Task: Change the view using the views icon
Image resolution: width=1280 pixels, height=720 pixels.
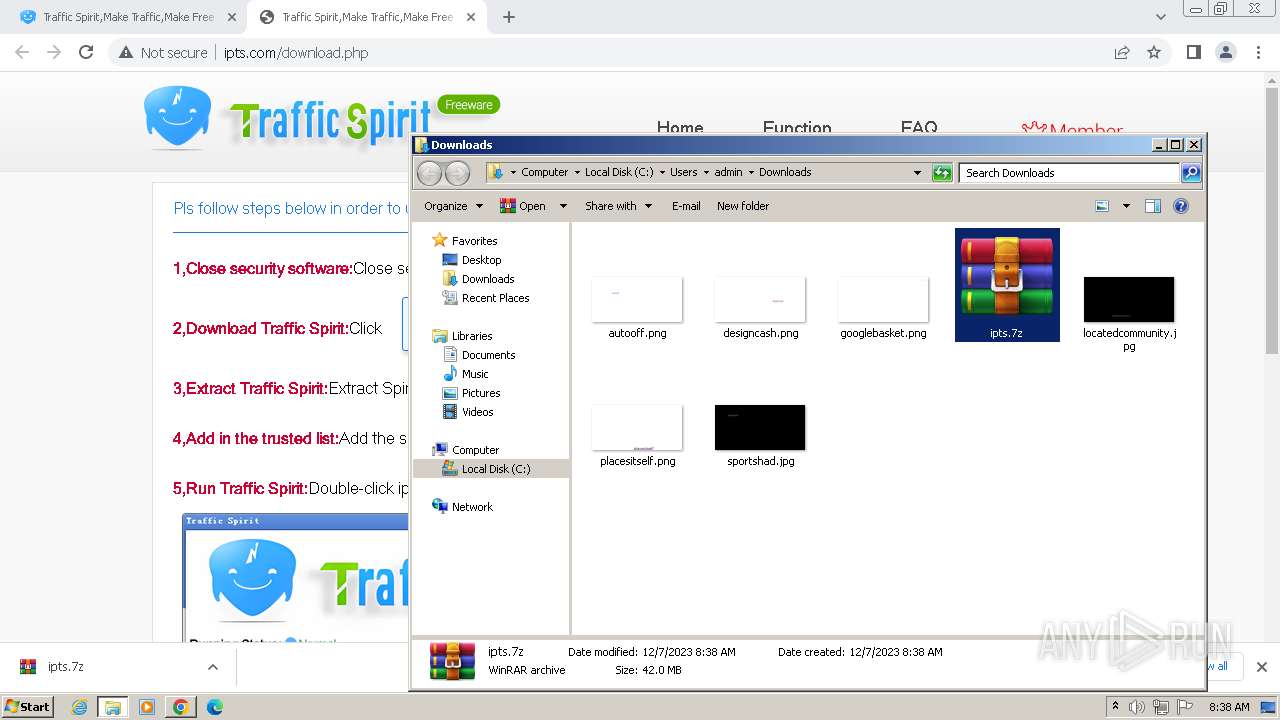Action: 1102,206
